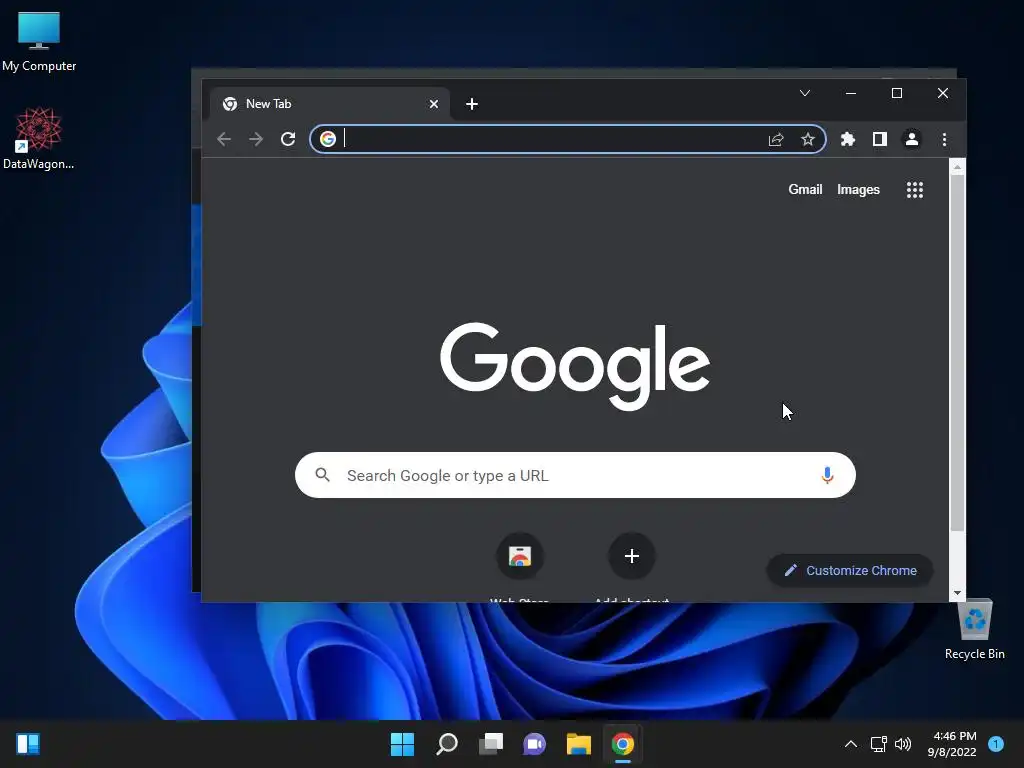Show hidden system tray icons
1024x768 pixels.
(x=851, y=744)
